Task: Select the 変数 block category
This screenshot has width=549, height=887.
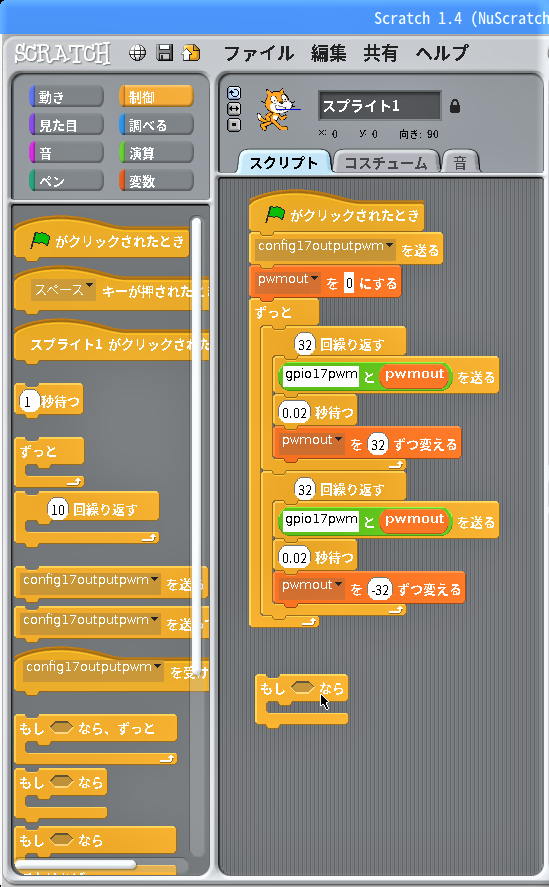Action: (156, 181)
